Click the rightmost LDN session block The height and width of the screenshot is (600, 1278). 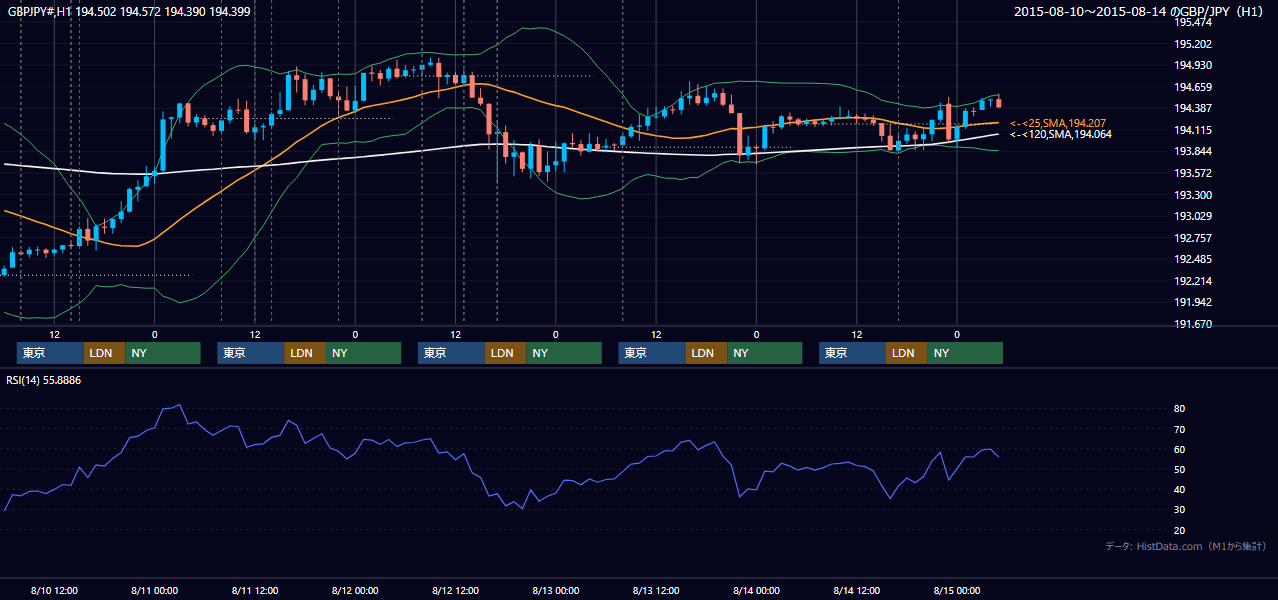pyautogui.click(x=906, y=353)
